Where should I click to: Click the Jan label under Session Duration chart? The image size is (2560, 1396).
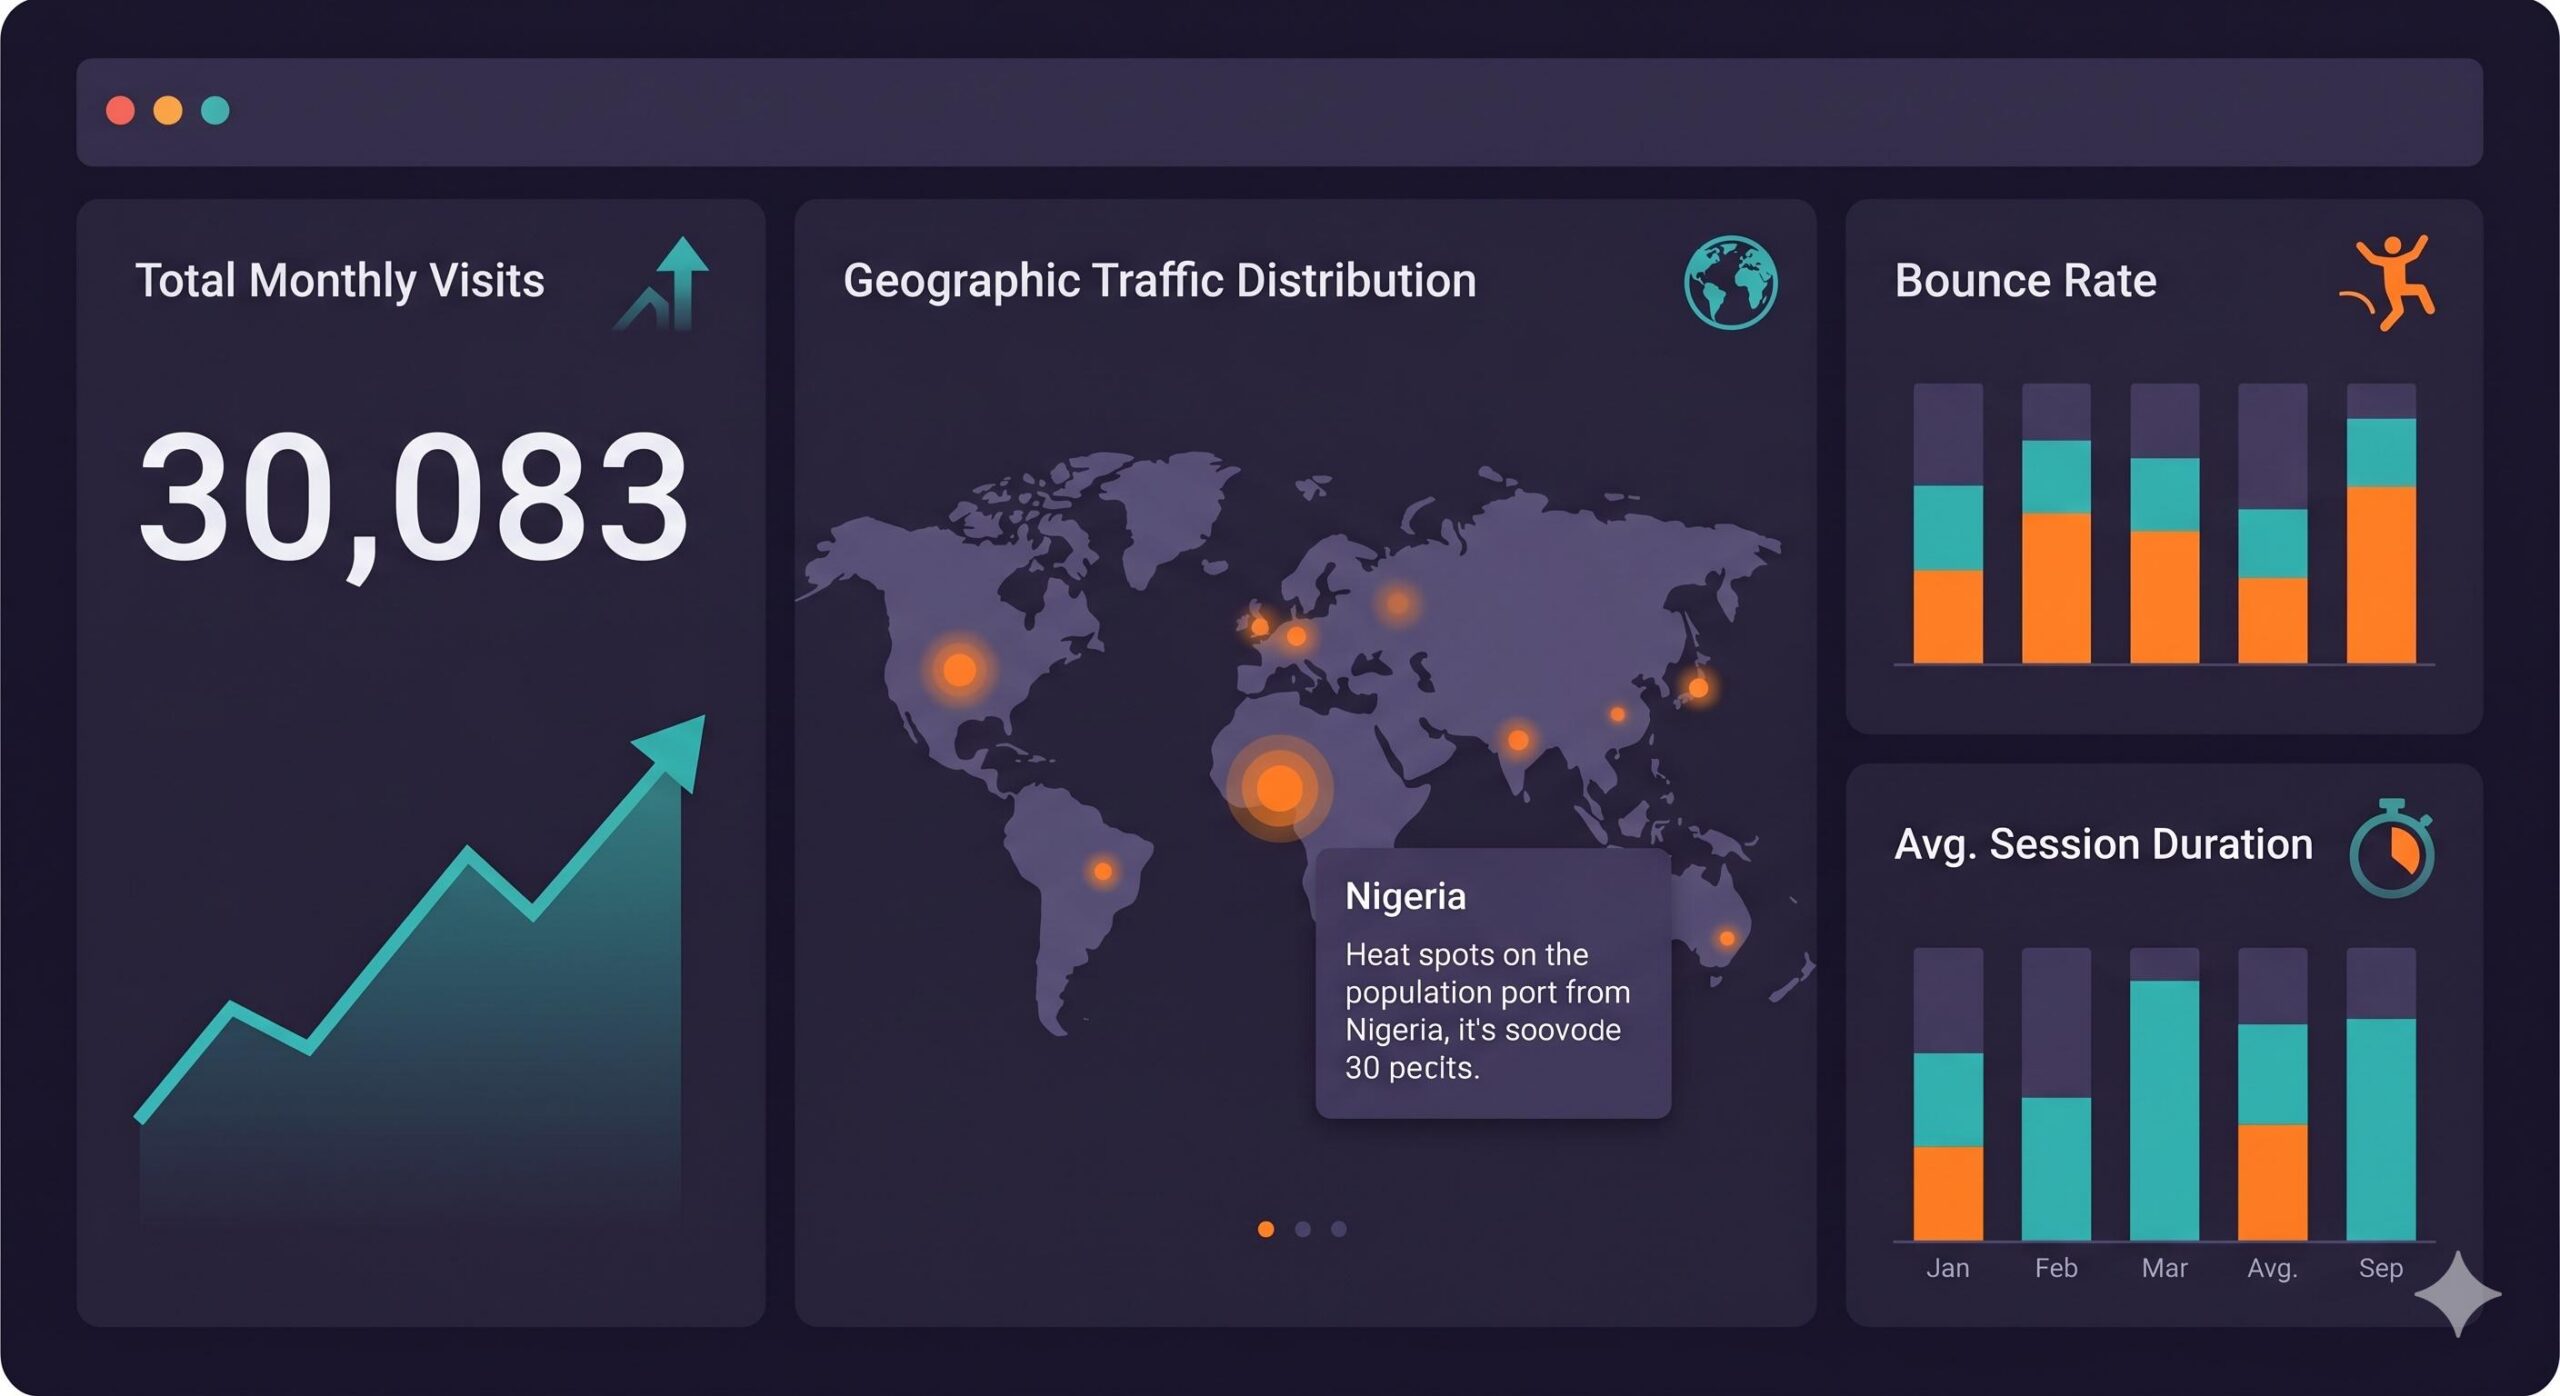click(x=1948, y=1268)
